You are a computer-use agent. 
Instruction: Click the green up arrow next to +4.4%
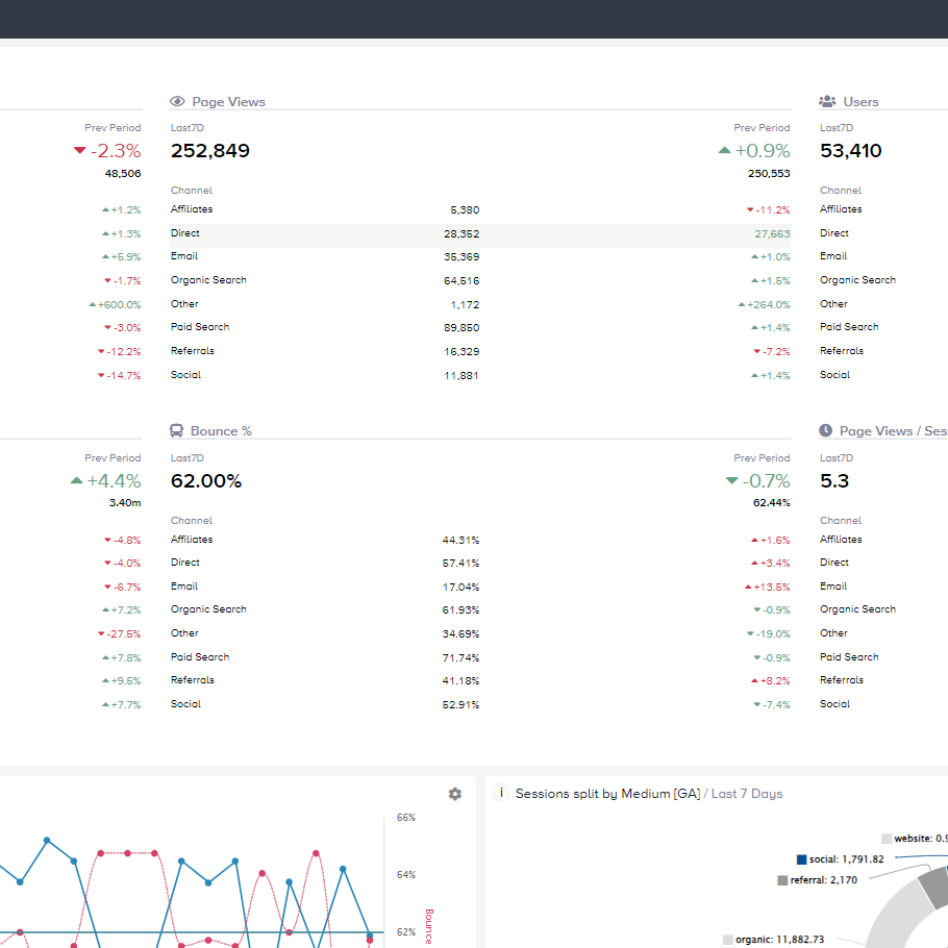(78, 481)
